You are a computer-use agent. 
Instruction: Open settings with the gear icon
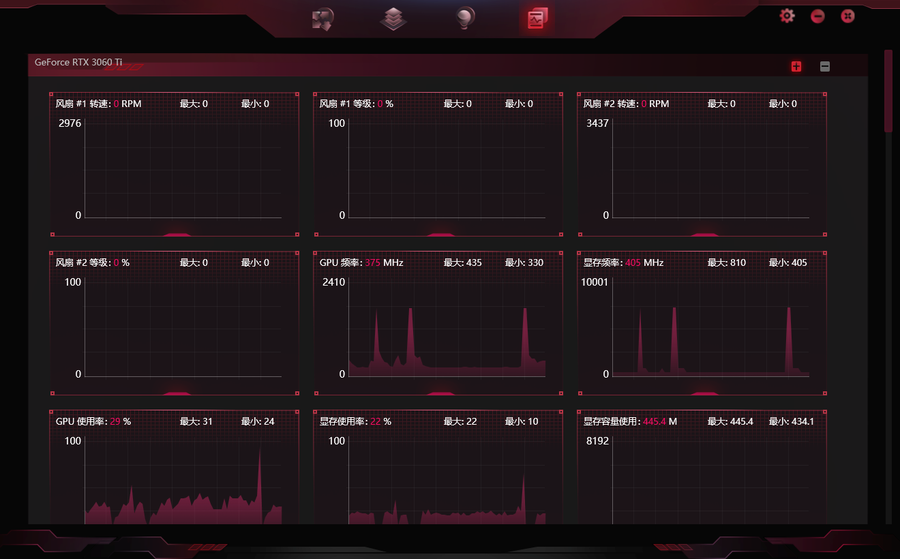pos(787,16)
